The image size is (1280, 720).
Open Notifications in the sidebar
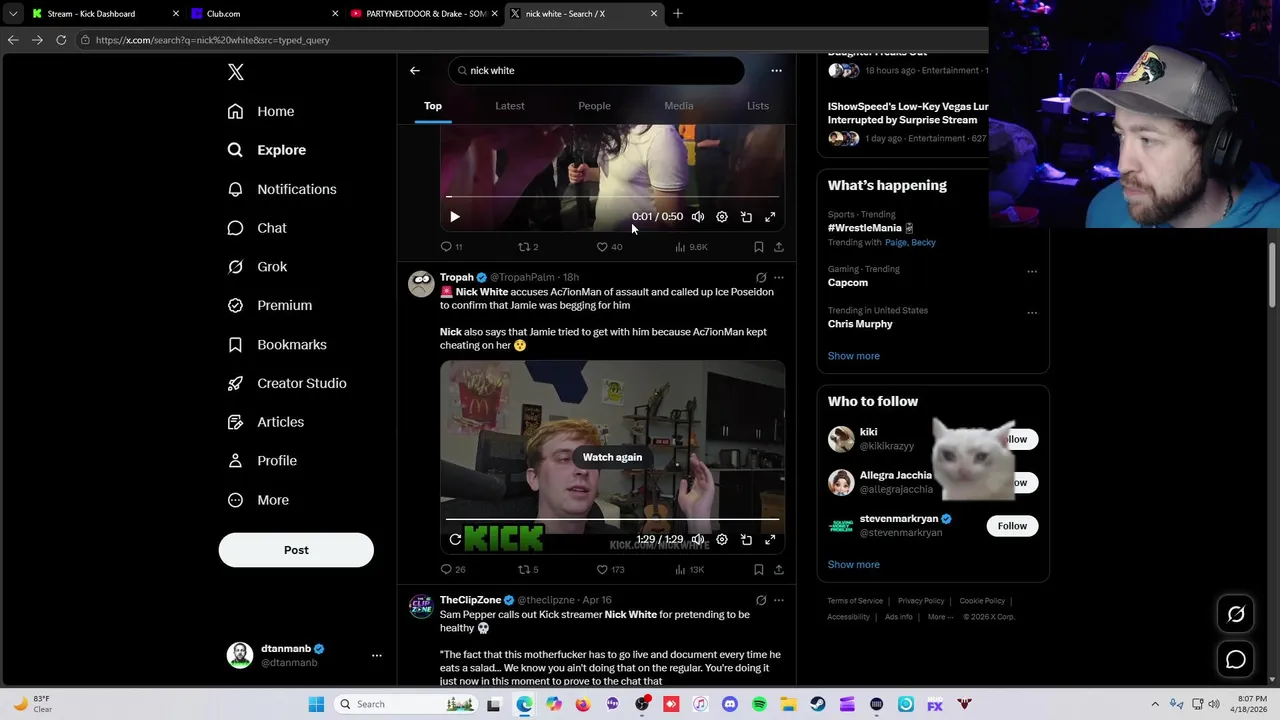click(282, 189)
